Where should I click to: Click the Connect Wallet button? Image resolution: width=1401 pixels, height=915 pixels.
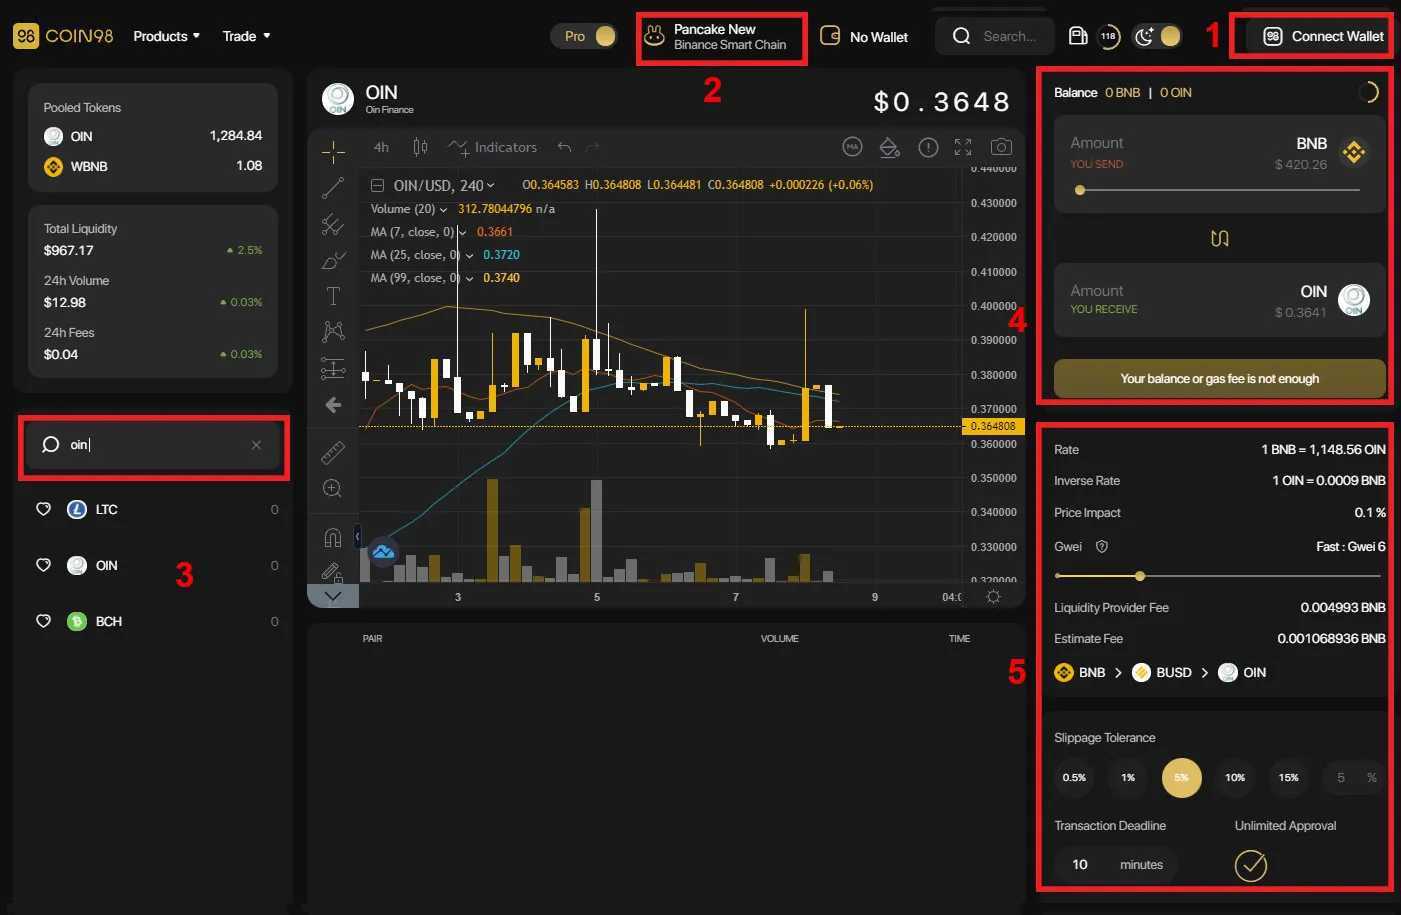point(1321,36)
